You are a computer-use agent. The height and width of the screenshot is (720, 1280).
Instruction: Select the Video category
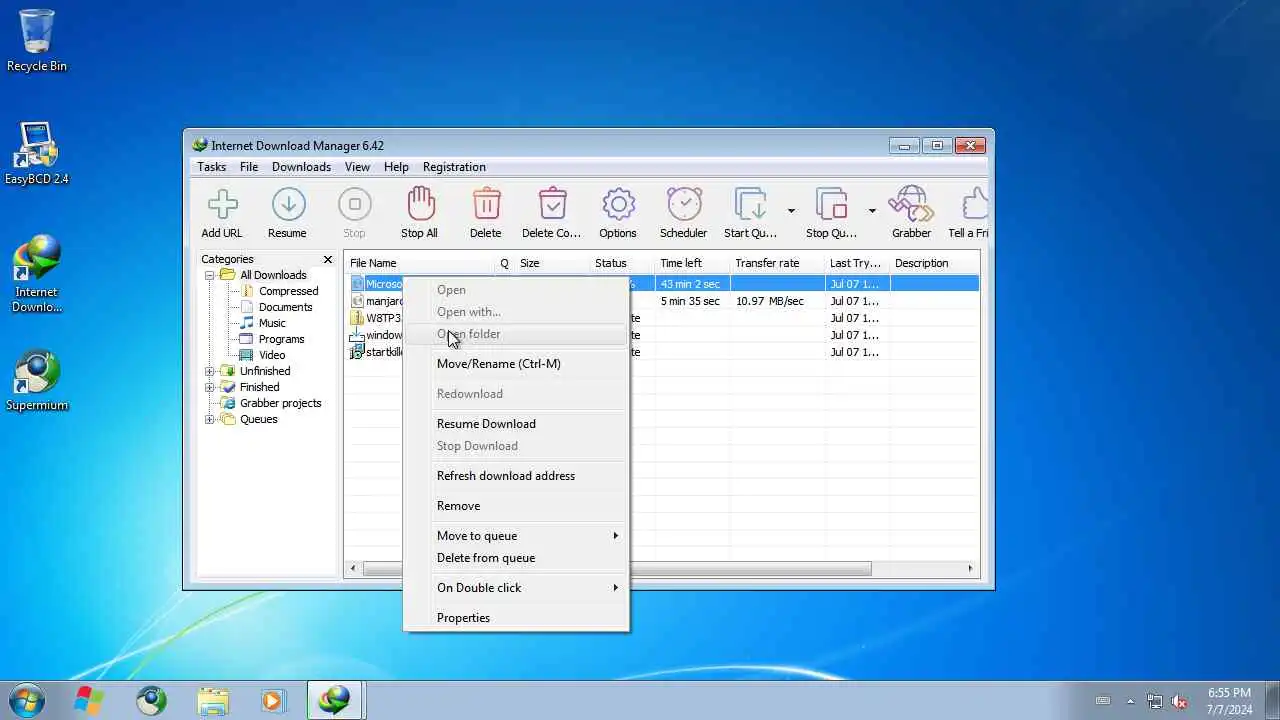coord(272,355)
